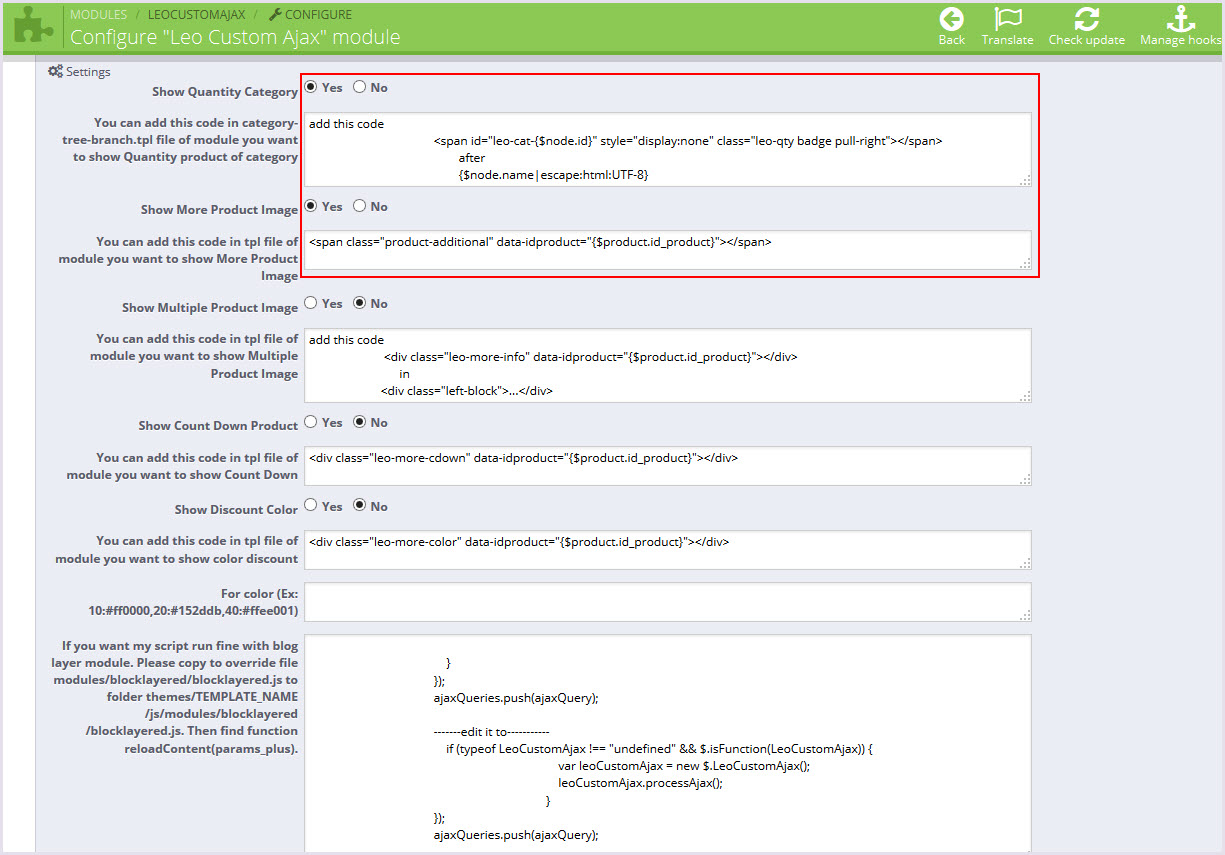Viewport: 1225px width, 855px height.
Task: Click the leo-more-color code textarea
Action: pos(667,549)
